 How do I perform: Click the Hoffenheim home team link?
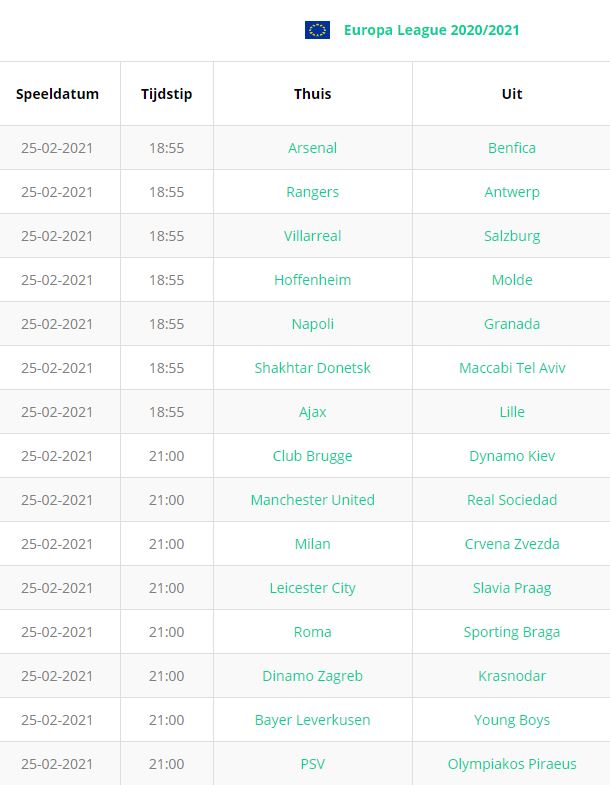coord(313,280)
